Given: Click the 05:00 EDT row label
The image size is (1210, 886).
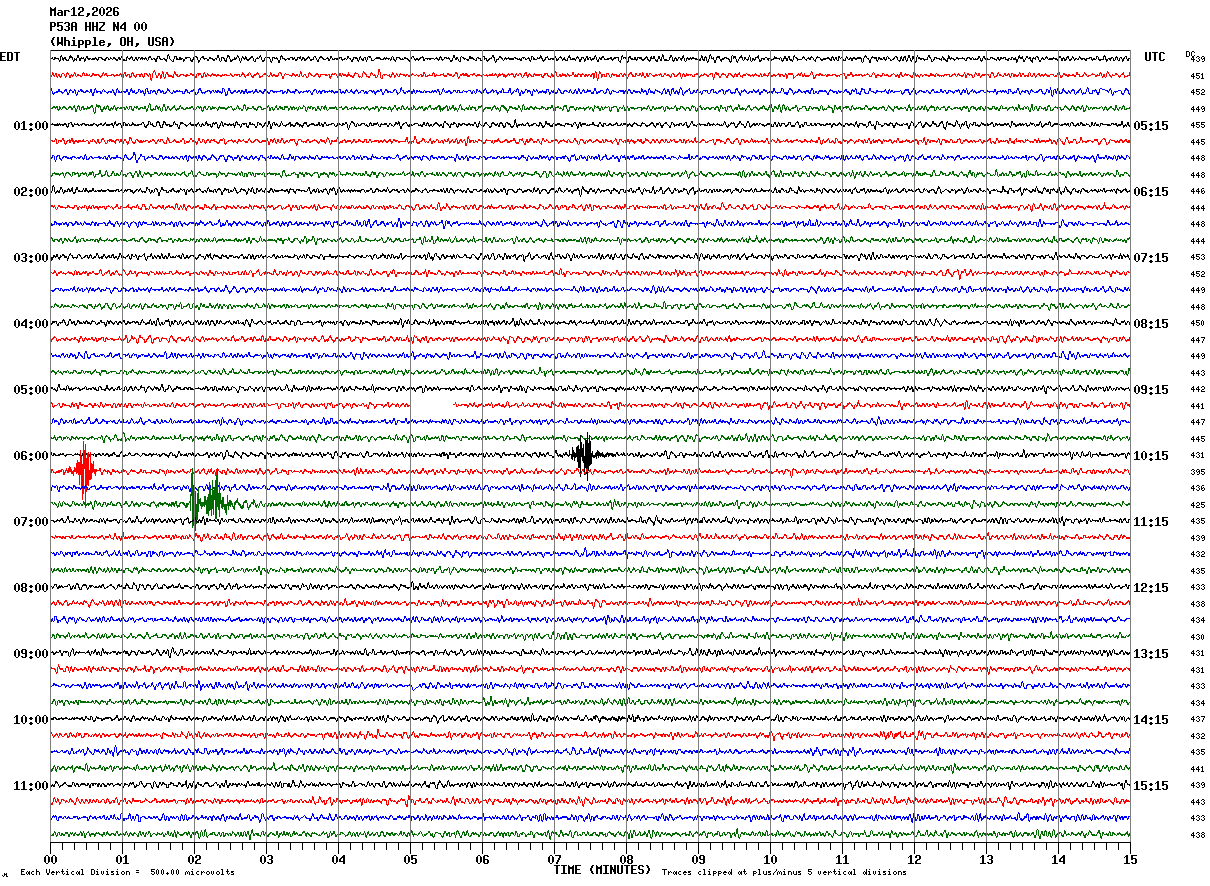Looking at the screenshot, I should (x=30, y=390).
